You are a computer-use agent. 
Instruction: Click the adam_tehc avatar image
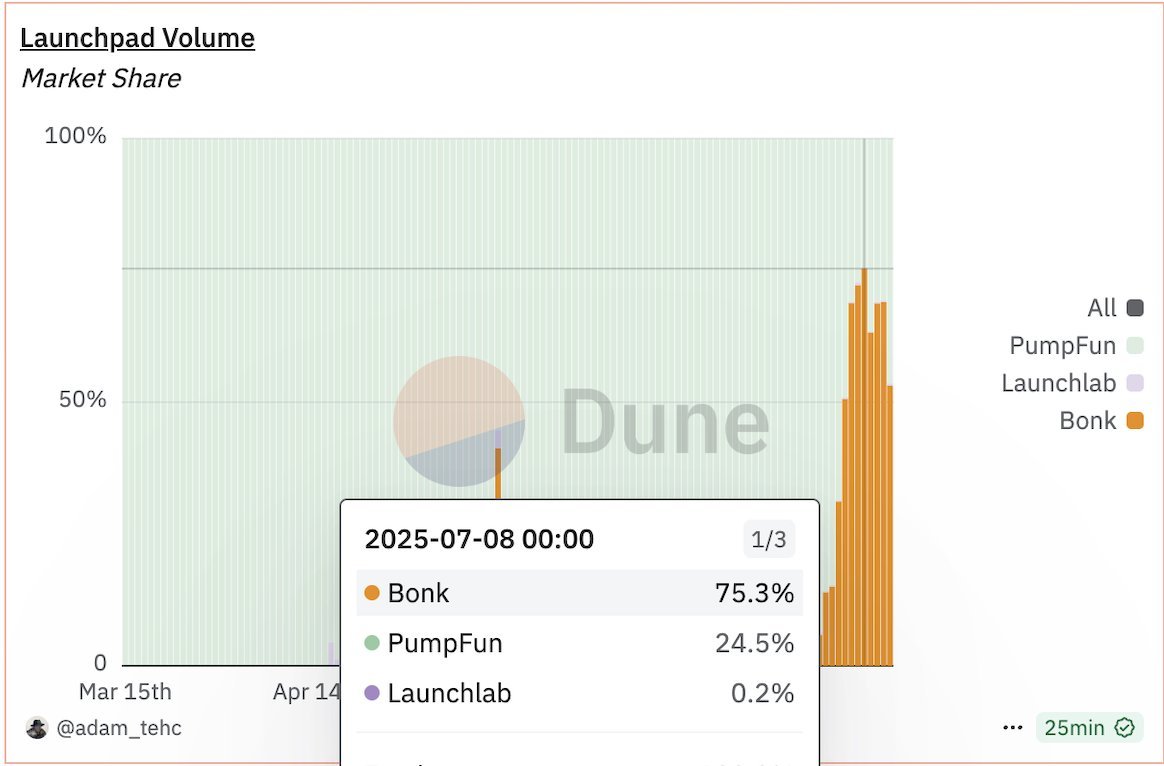pyautogui.click(x=36, y=728)
